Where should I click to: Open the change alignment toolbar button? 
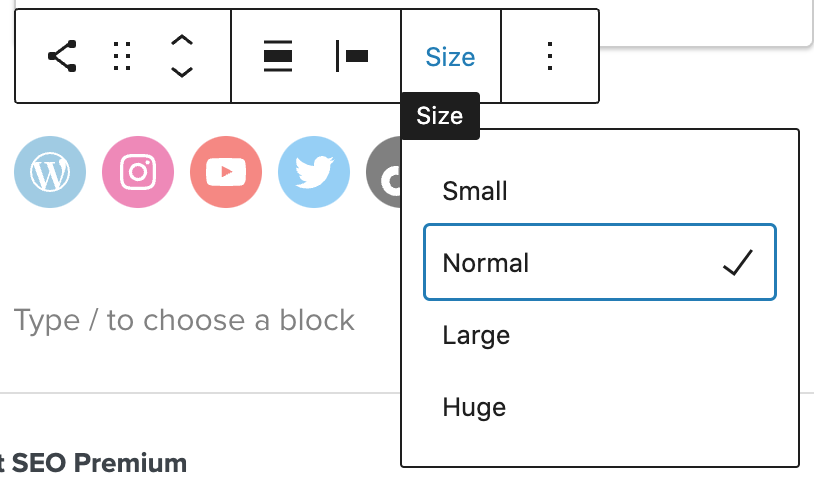click(277, 57)
